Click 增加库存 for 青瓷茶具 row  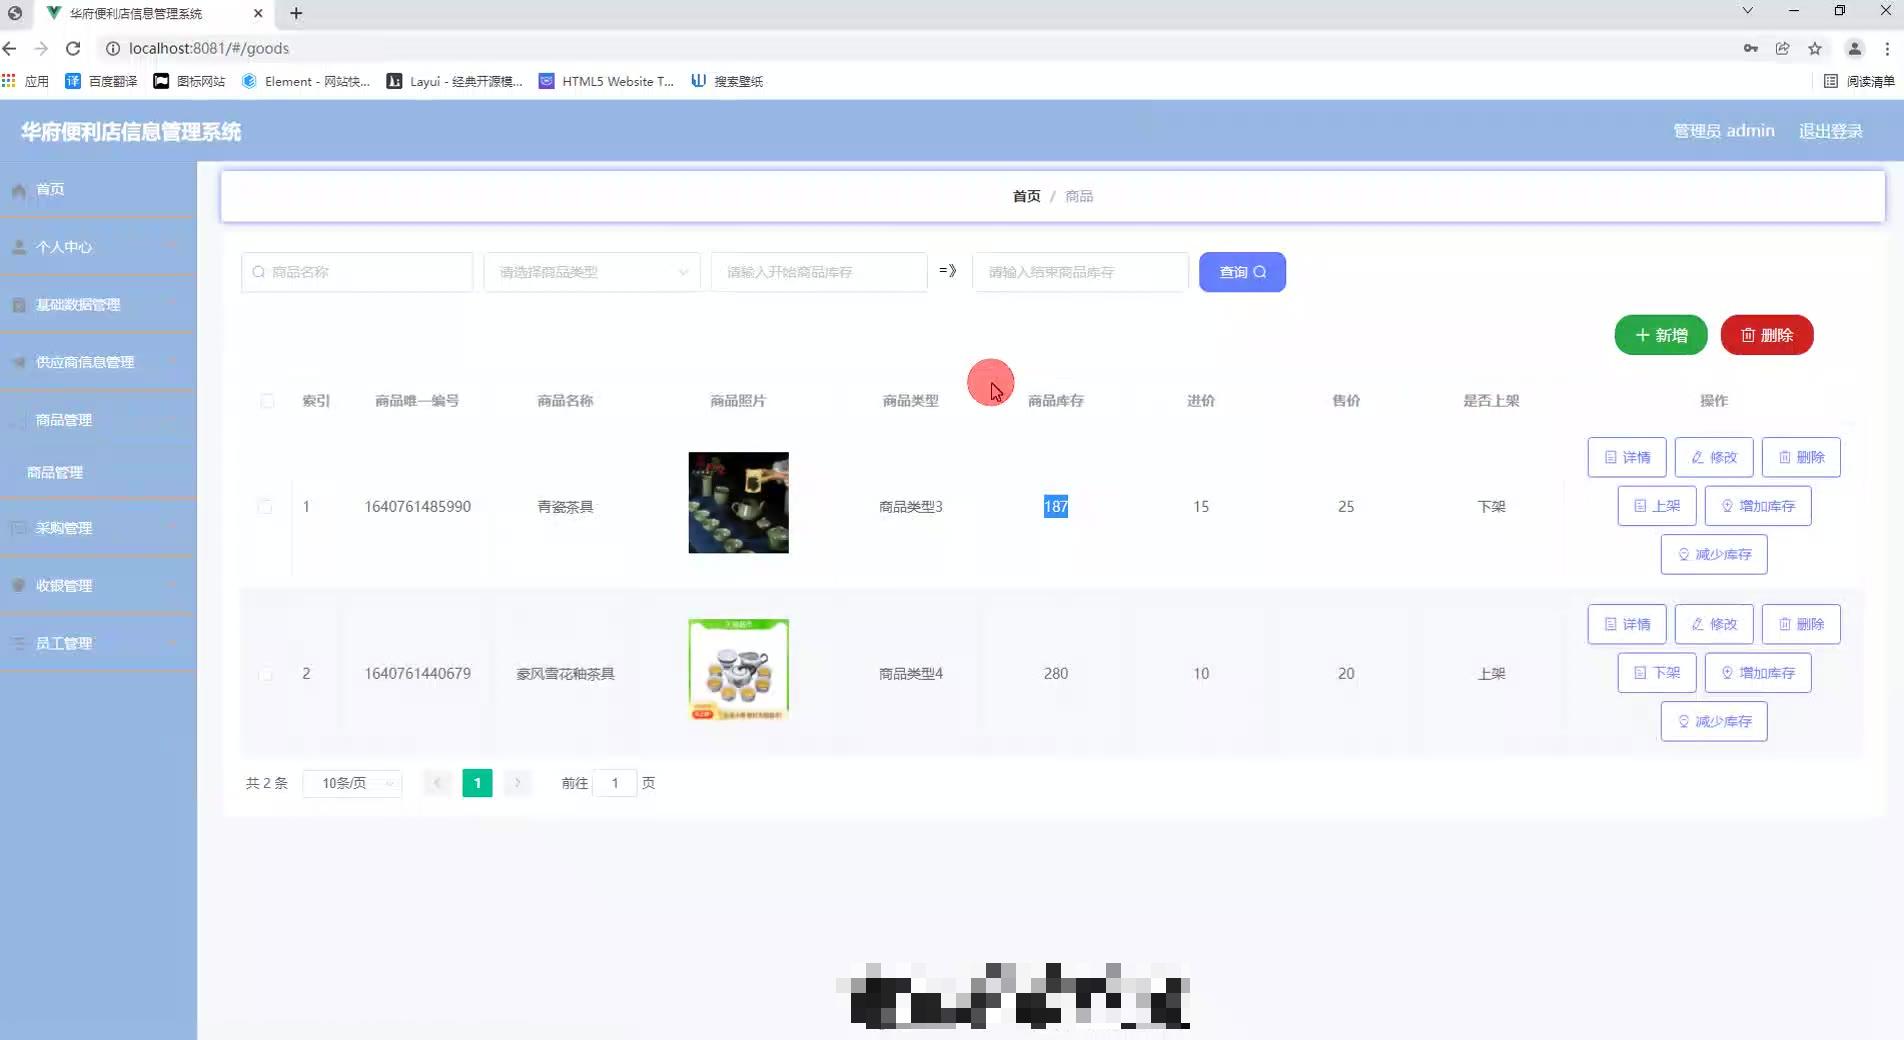click(x=1758, y=506)
